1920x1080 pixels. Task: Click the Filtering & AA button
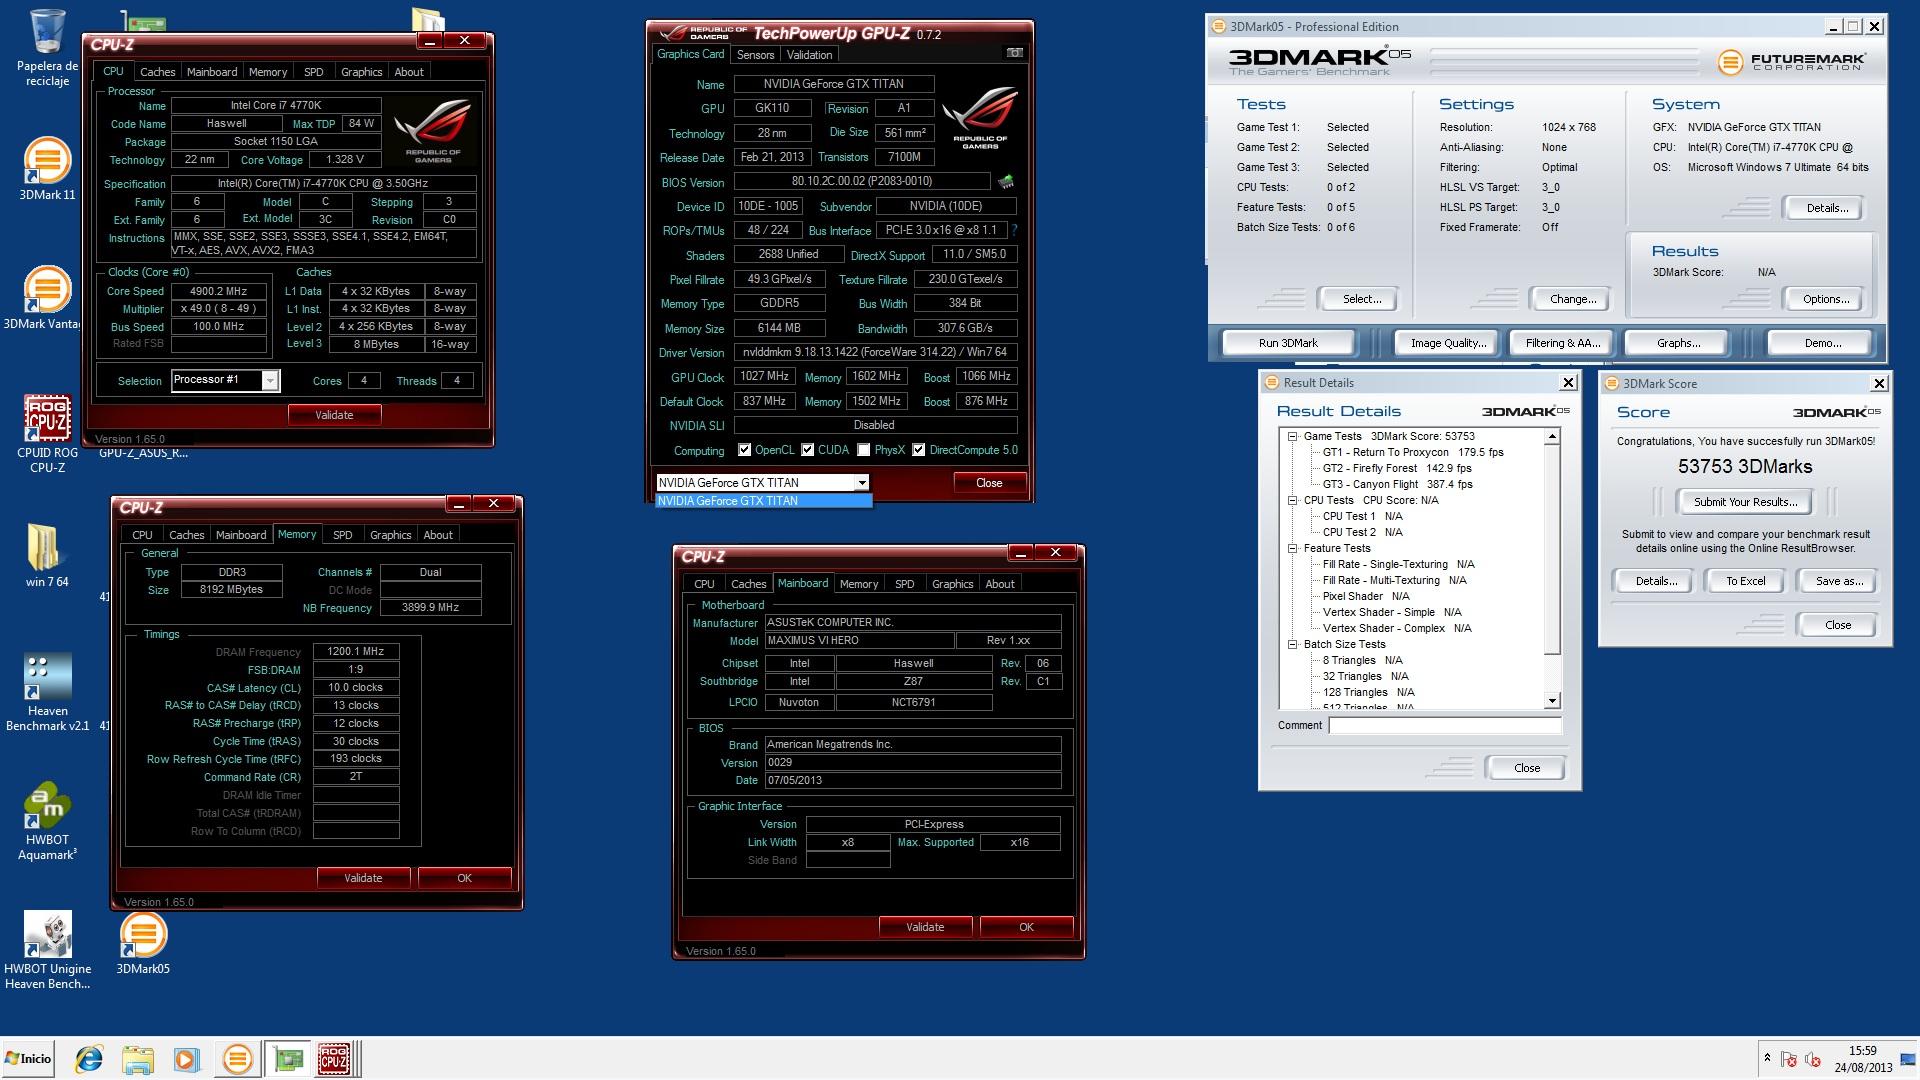[x=1563, y=343]
